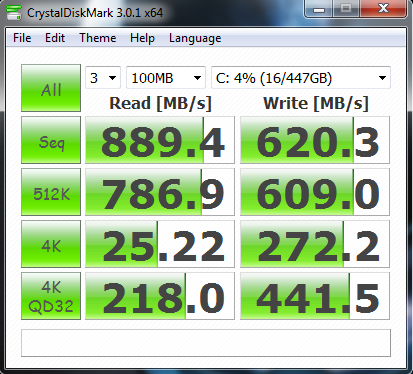This screenshot has width=413, height=374.
Task: Open the File menu
Action: (22, 38)
